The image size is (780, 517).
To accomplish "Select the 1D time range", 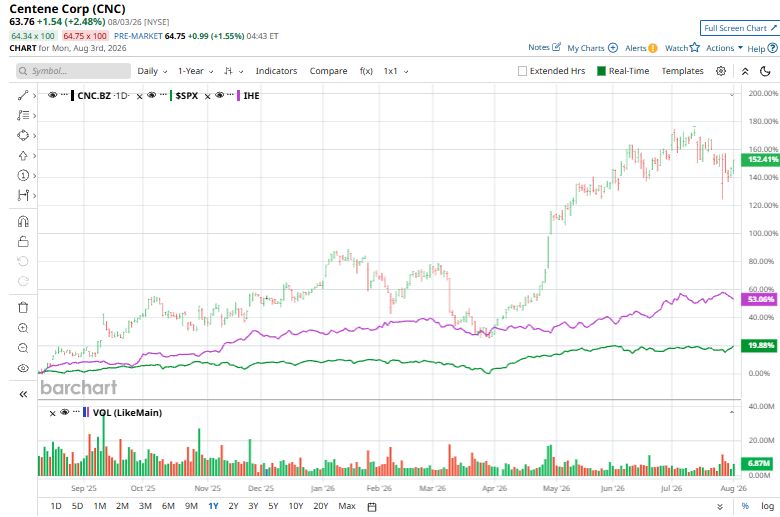I will (x=56, y=506).
